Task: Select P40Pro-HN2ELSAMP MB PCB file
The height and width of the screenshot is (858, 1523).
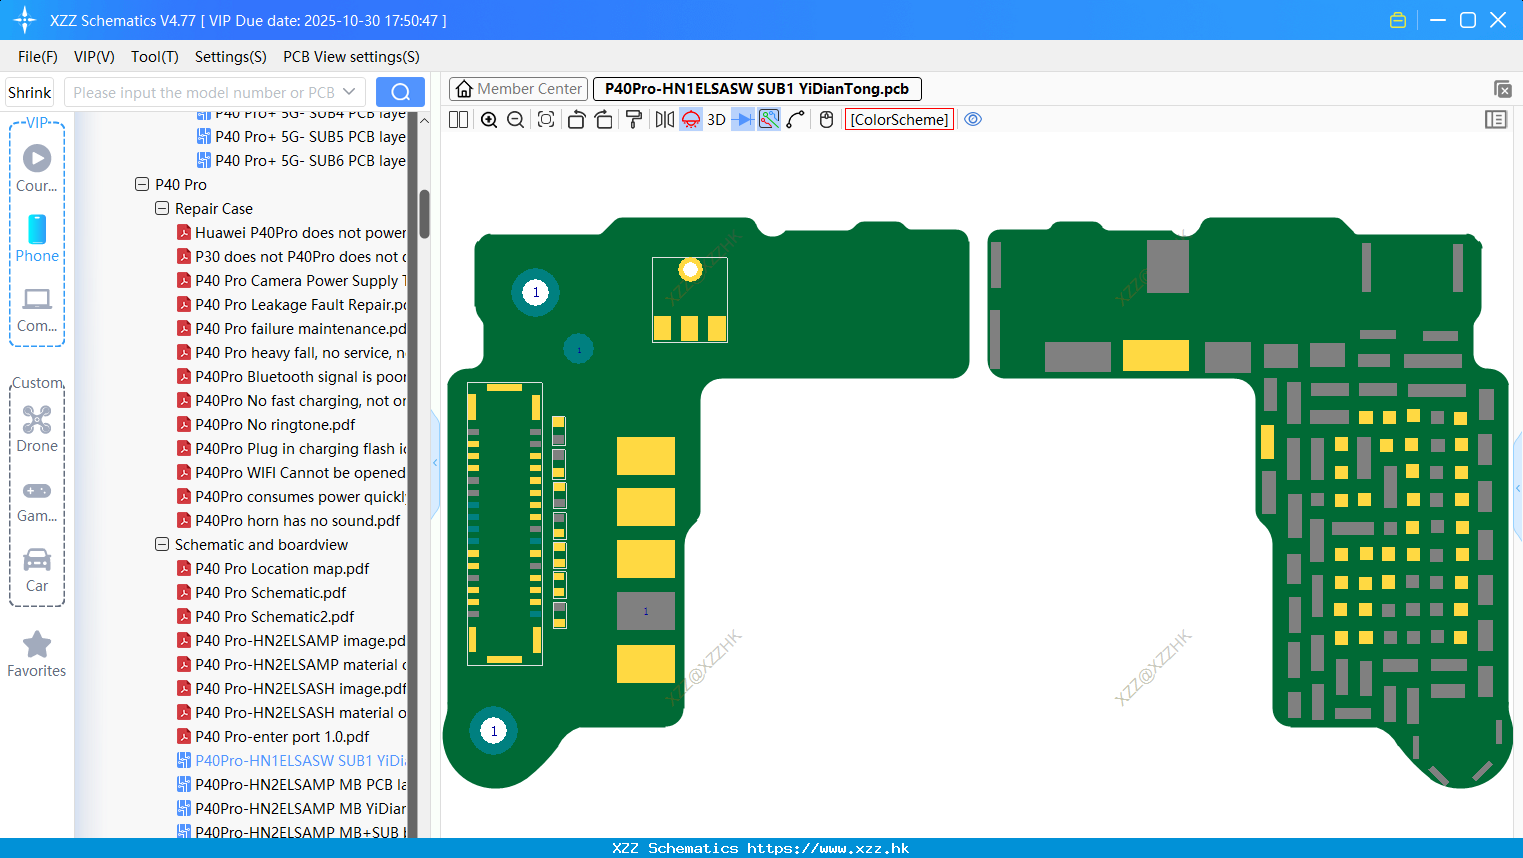Action: pyautogui.click(x=300, y=784)
